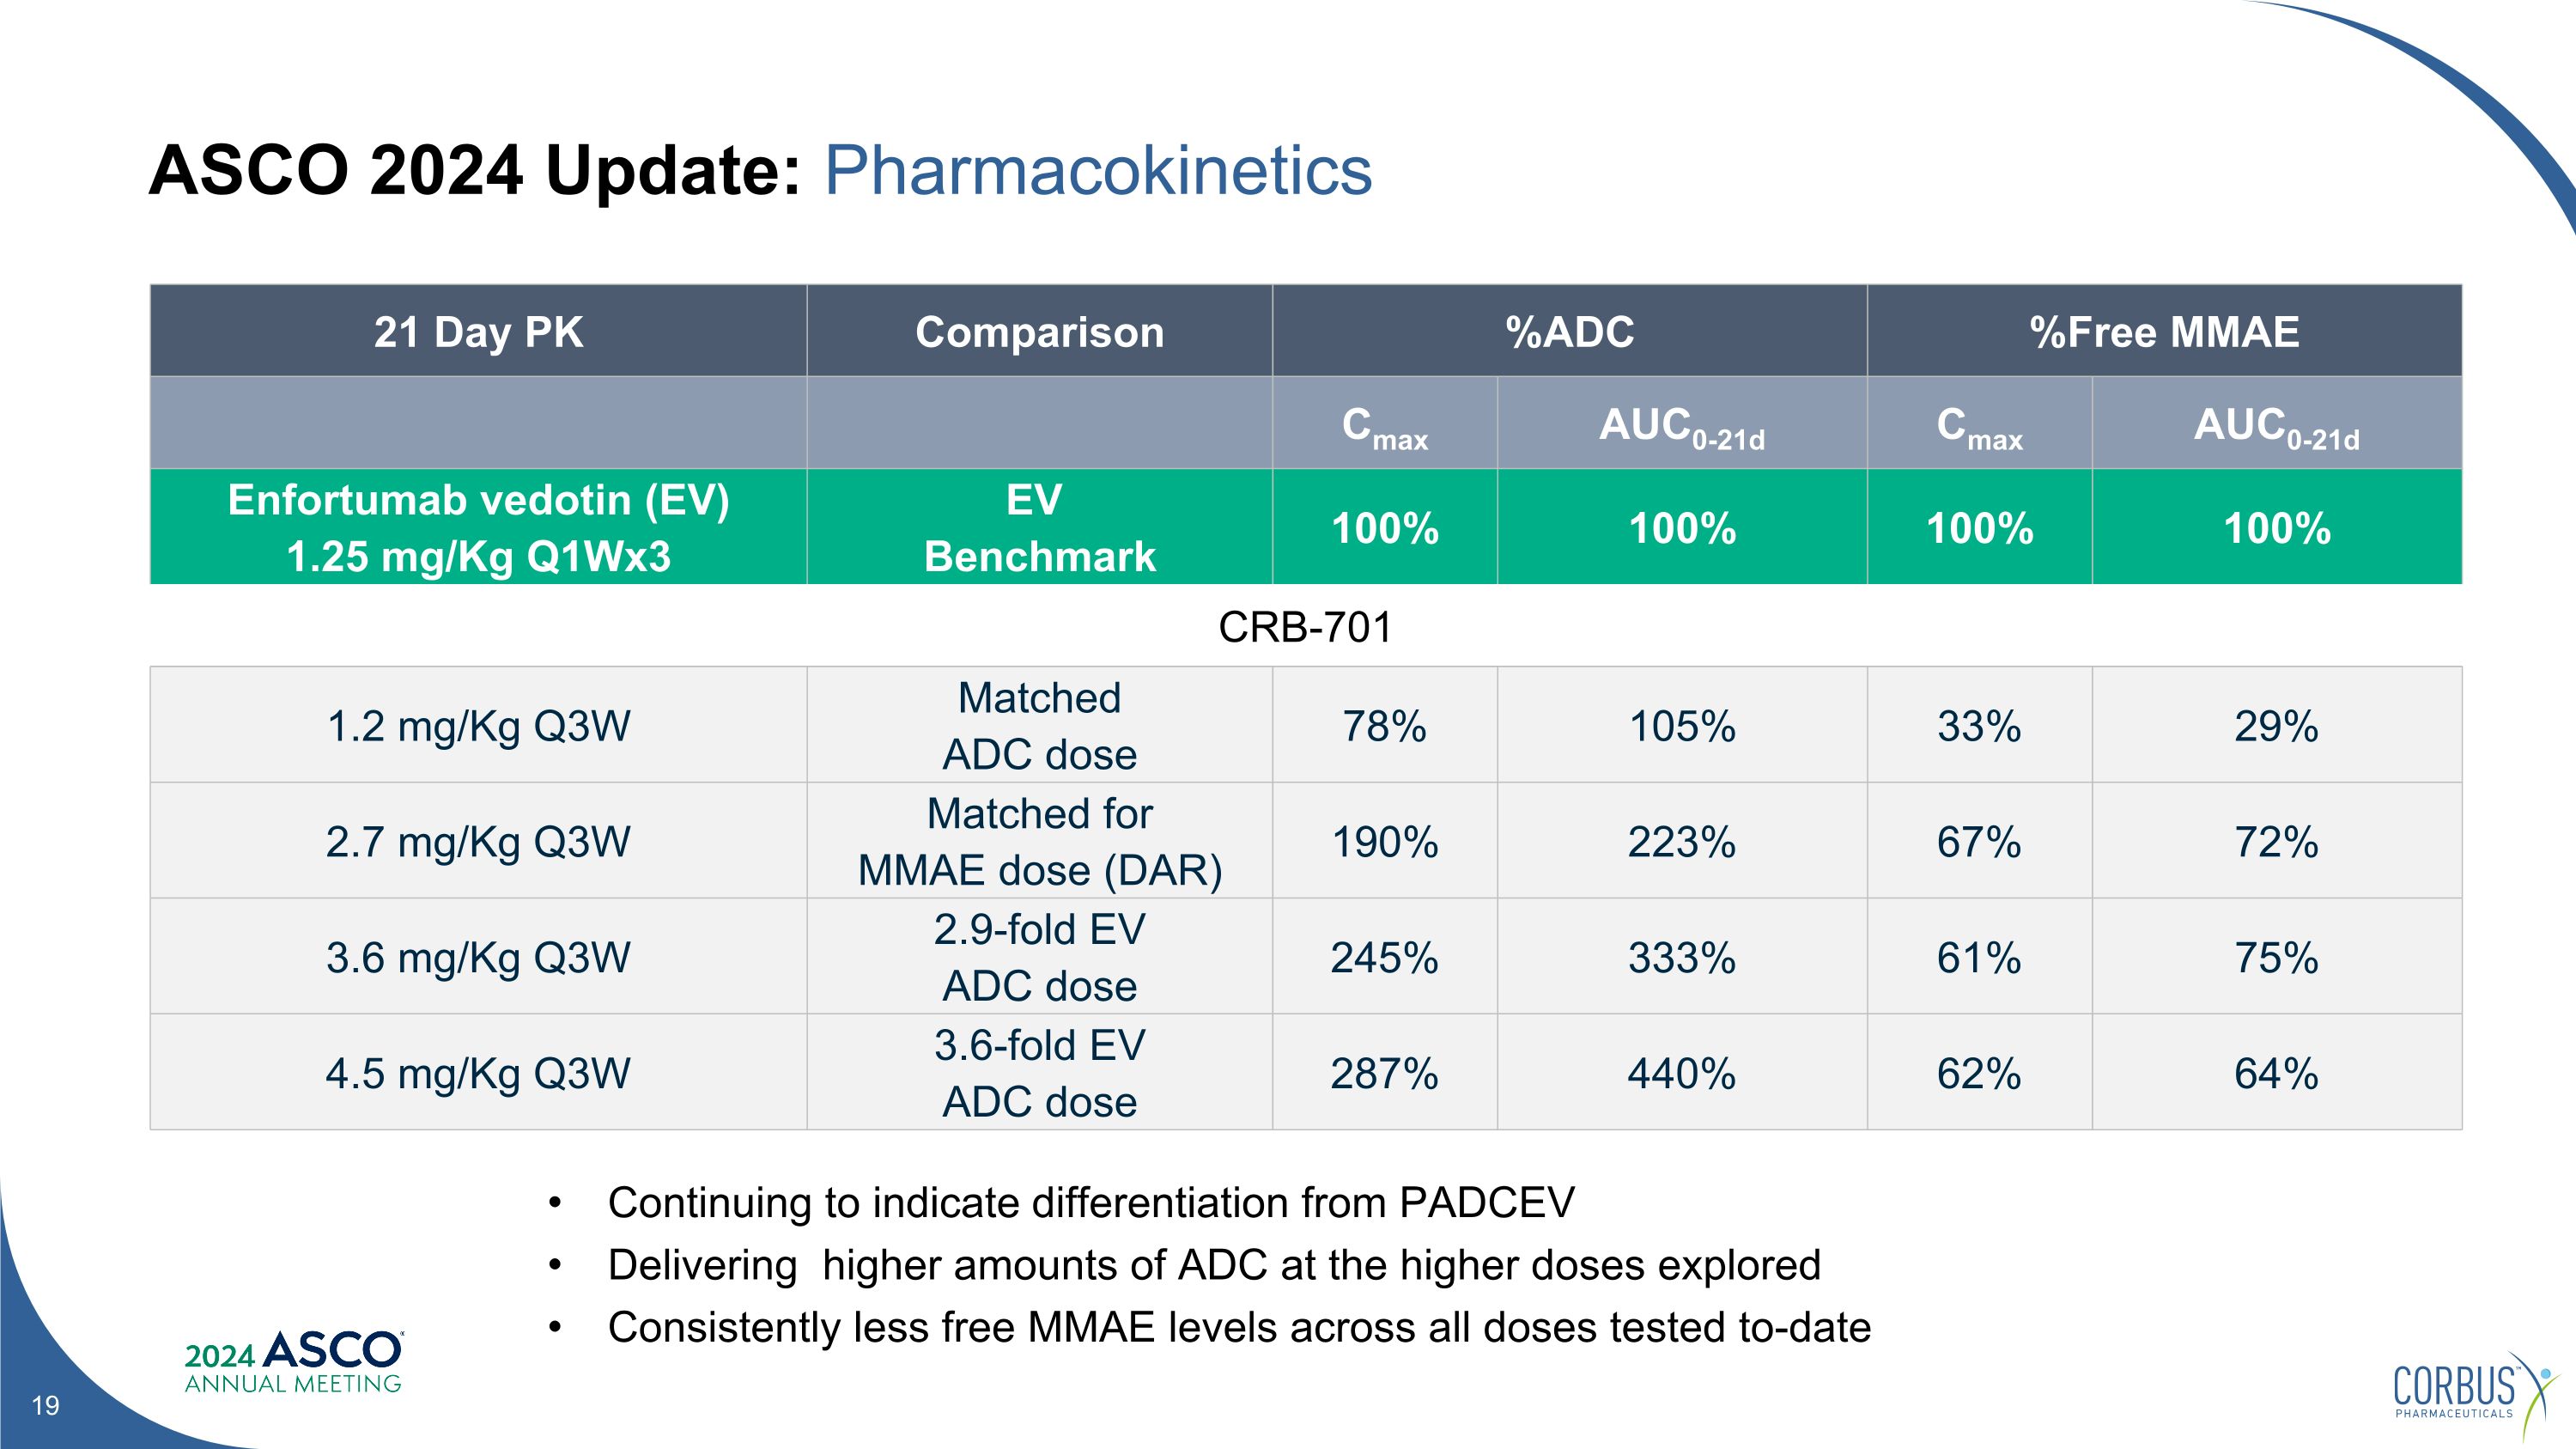2576x1449 pixels.
Task: Click the slide number 19
Action: pos(46,1405)
